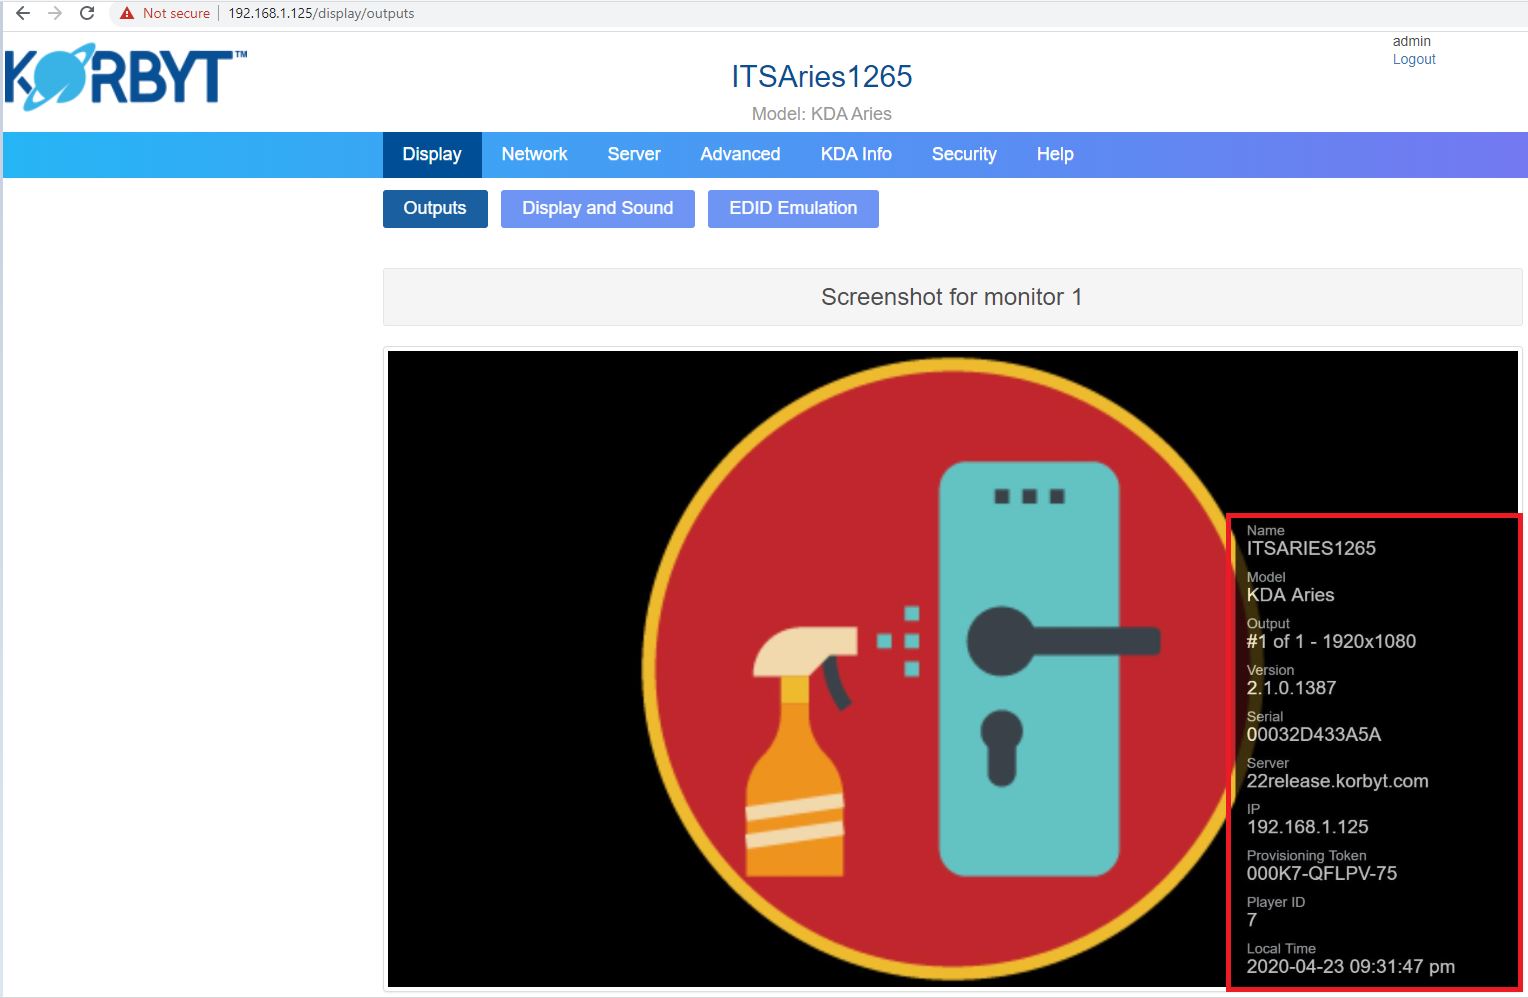This screenshot has width=1528, height=998.
Task: Open the KDA Info tab
Action: pyautogui.click(x=856, y=154)
